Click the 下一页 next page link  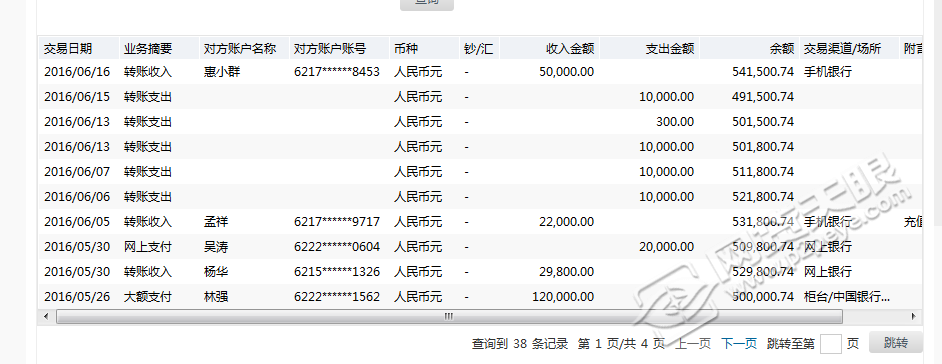tap(738, 344)
